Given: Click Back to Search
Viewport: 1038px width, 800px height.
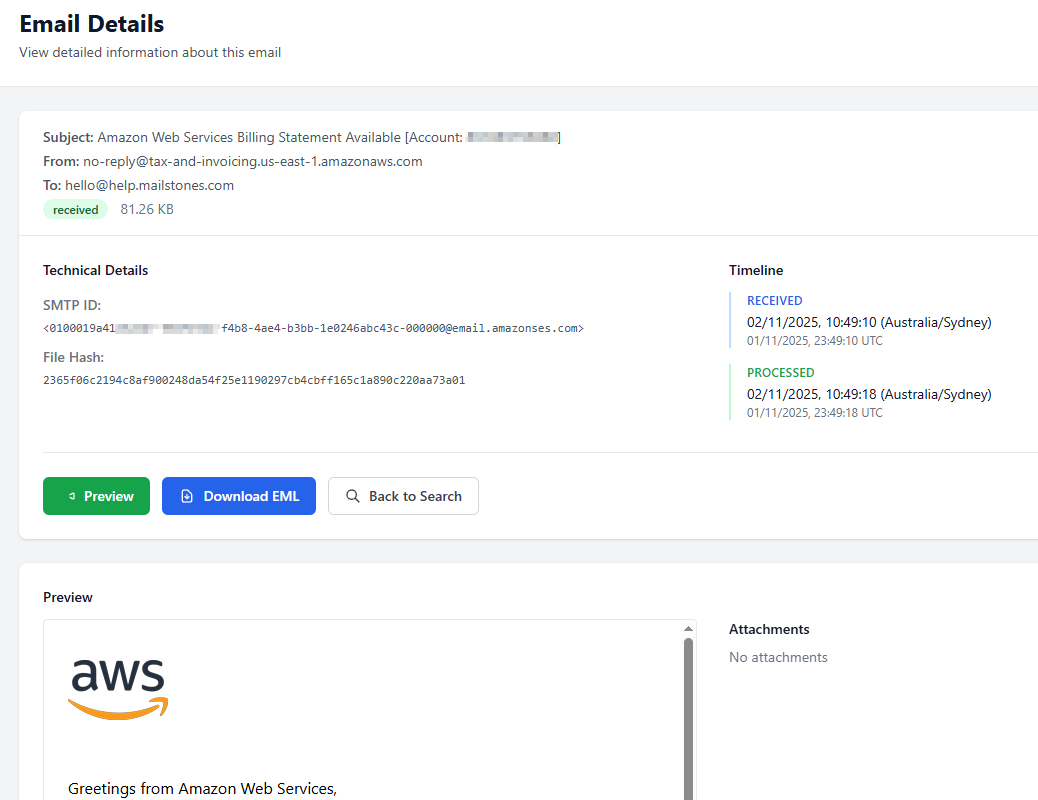Looking at the screenshot, I should click(x=403, y=496).
